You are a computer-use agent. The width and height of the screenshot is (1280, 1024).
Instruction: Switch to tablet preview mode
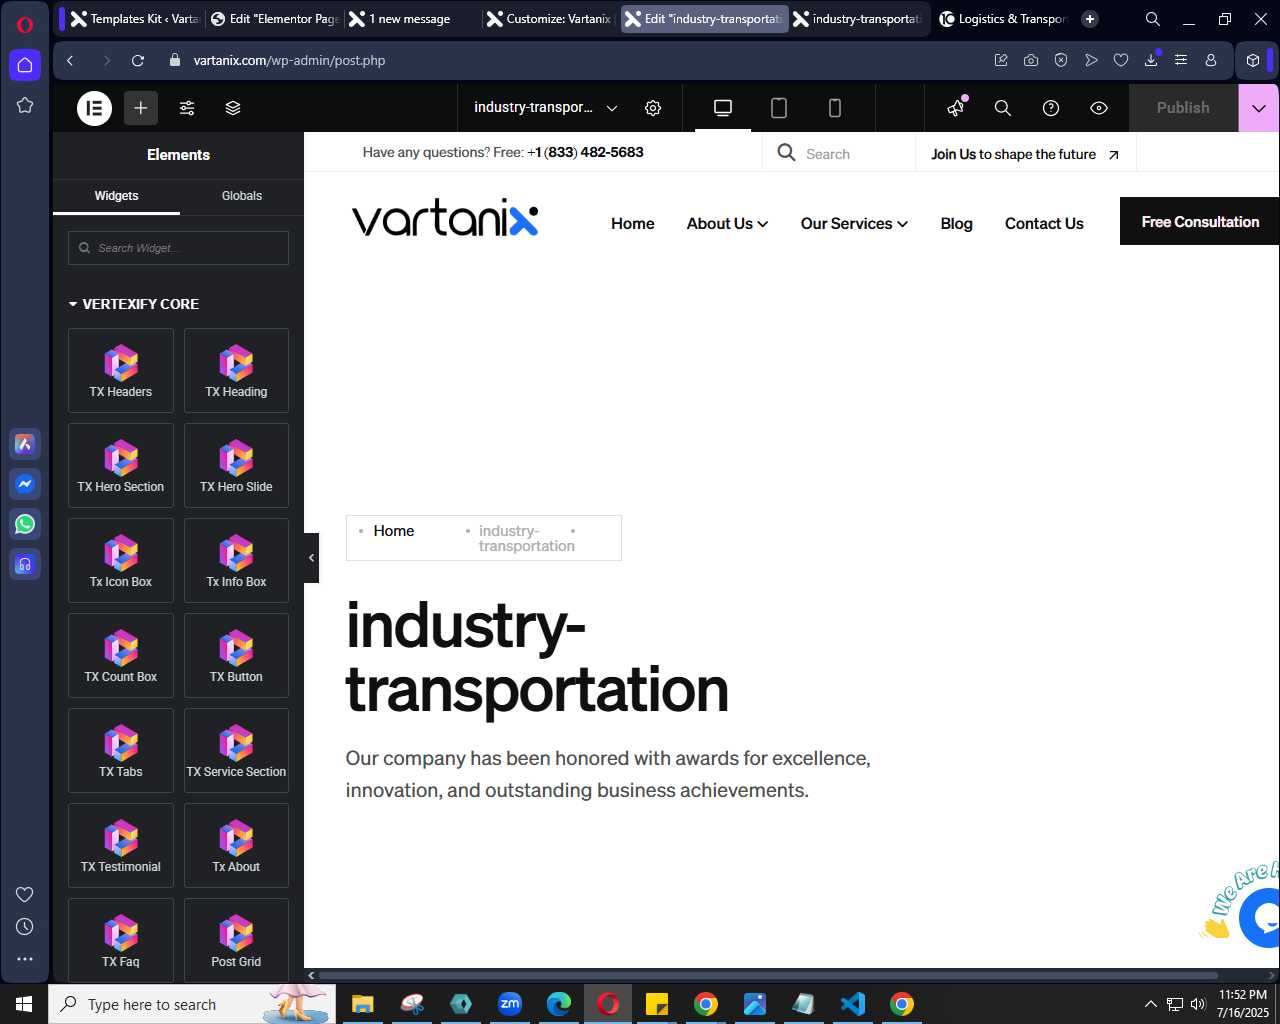click(779, 108)
